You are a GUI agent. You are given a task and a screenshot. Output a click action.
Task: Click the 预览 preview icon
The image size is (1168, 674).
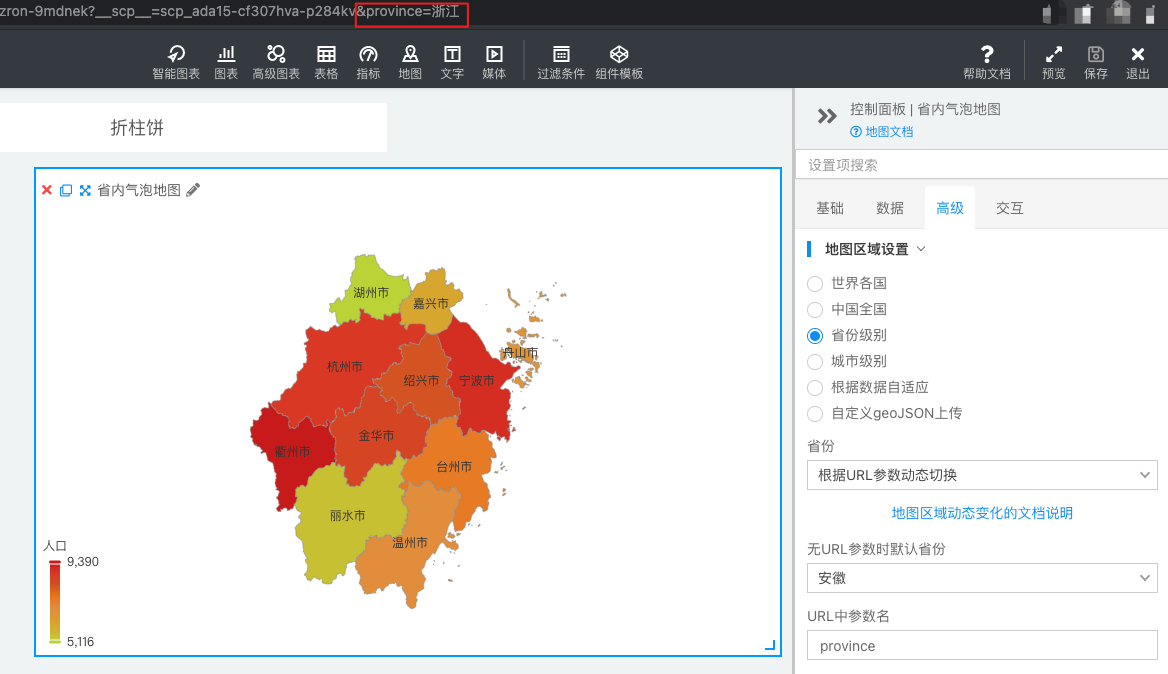[1053, 62]
